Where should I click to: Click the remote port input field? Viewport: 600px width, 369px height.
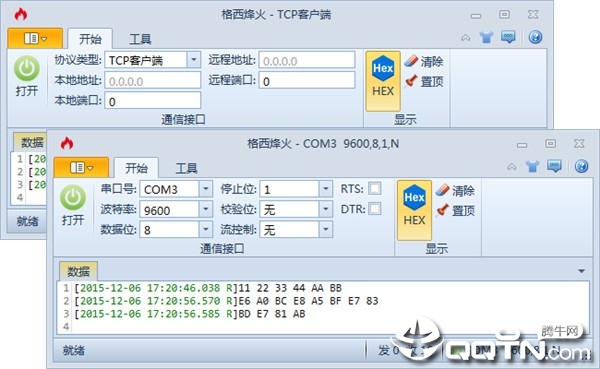pyautogui.click(x=307, y=81)
